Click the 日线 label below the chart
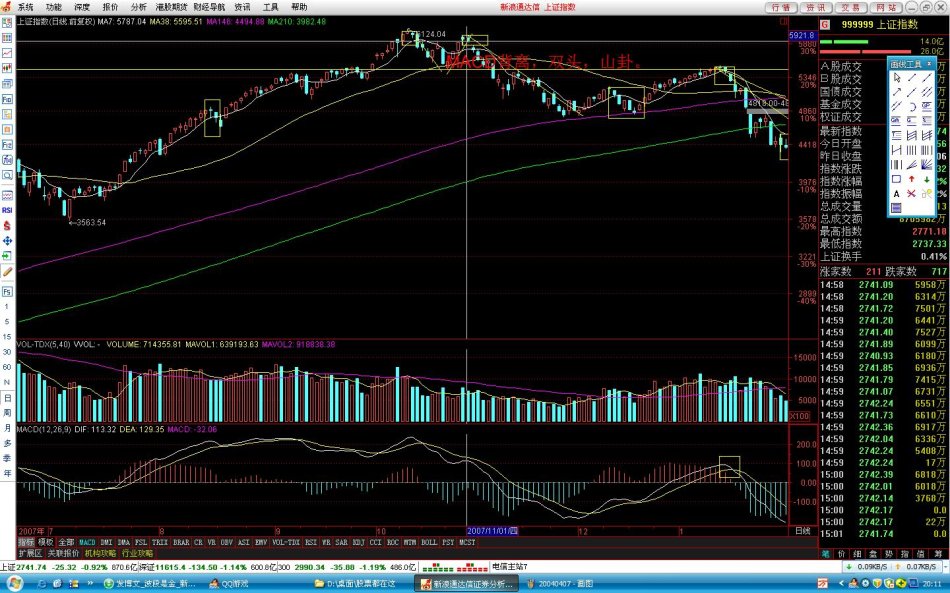 802,531
